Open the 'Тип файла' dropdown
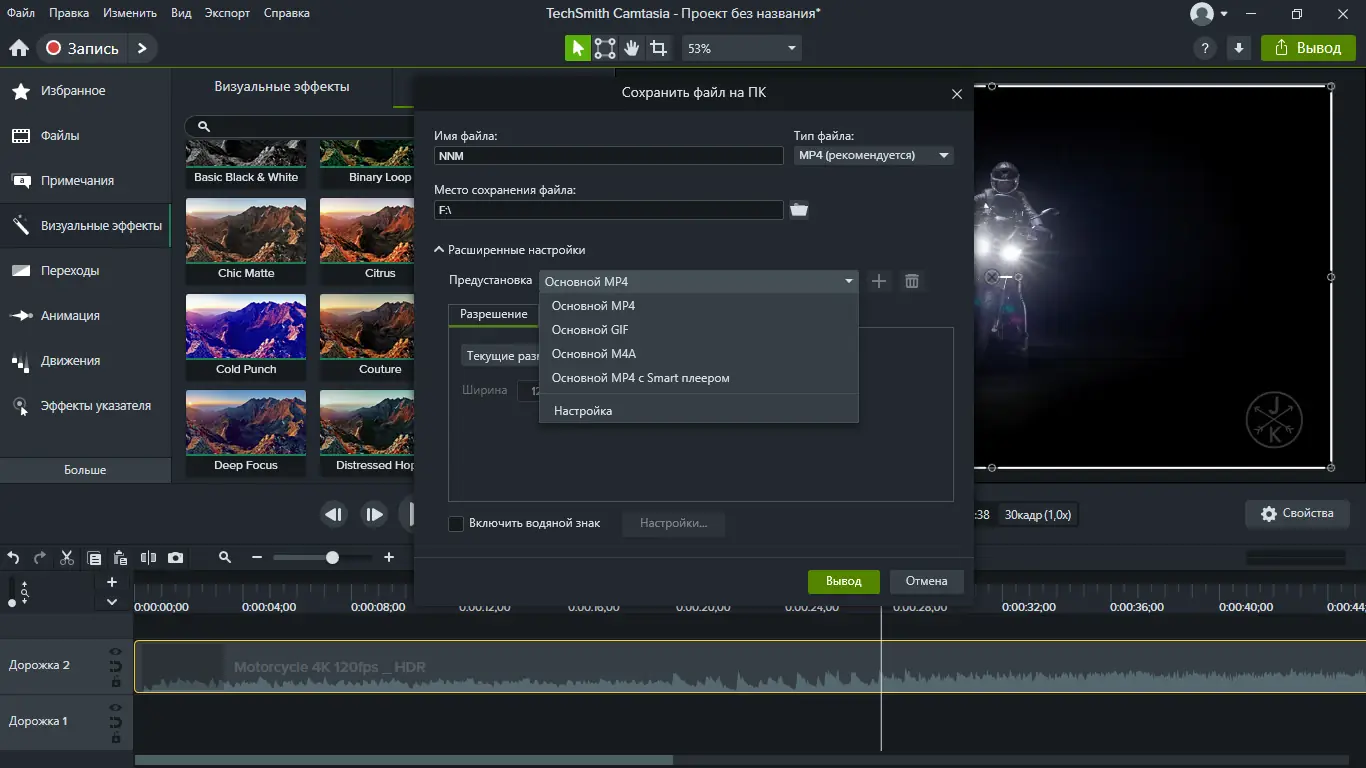Image resolution: width=1366 pixels, height=768 pixels. point(873,156)
